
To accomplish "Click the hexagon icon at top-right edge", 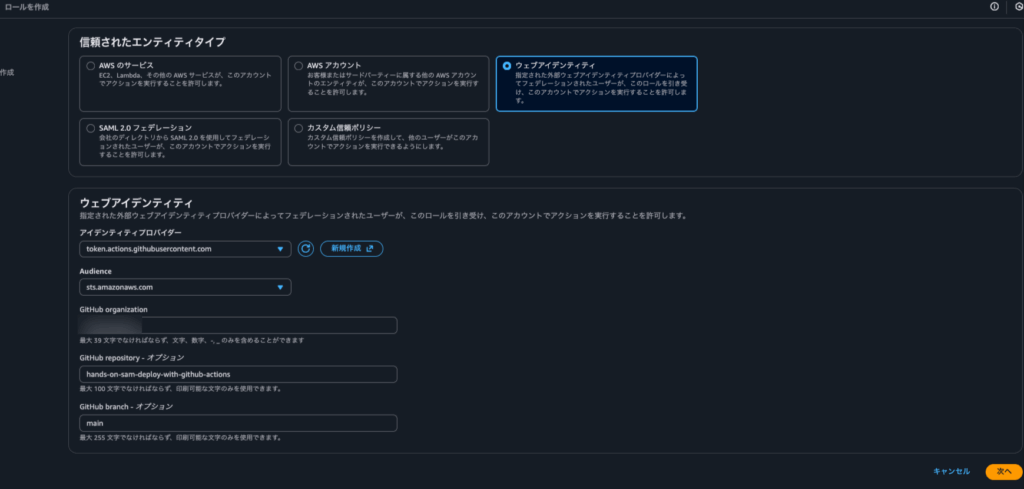I will click(x=1018, y=6).
